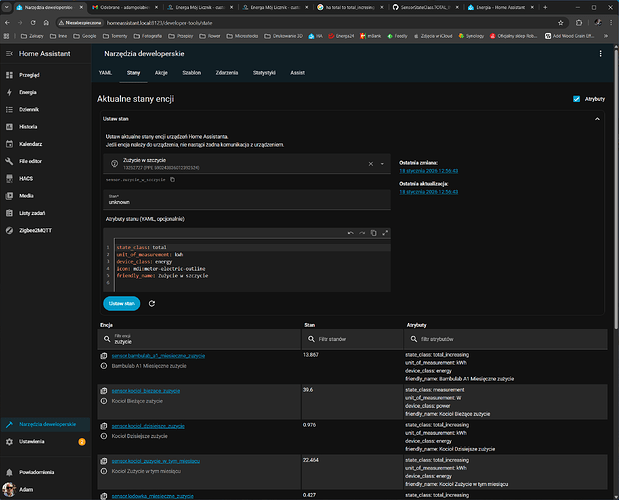
Task: Copy the Bambulab A1 entity ID icon
Action: tap(104, 355)
